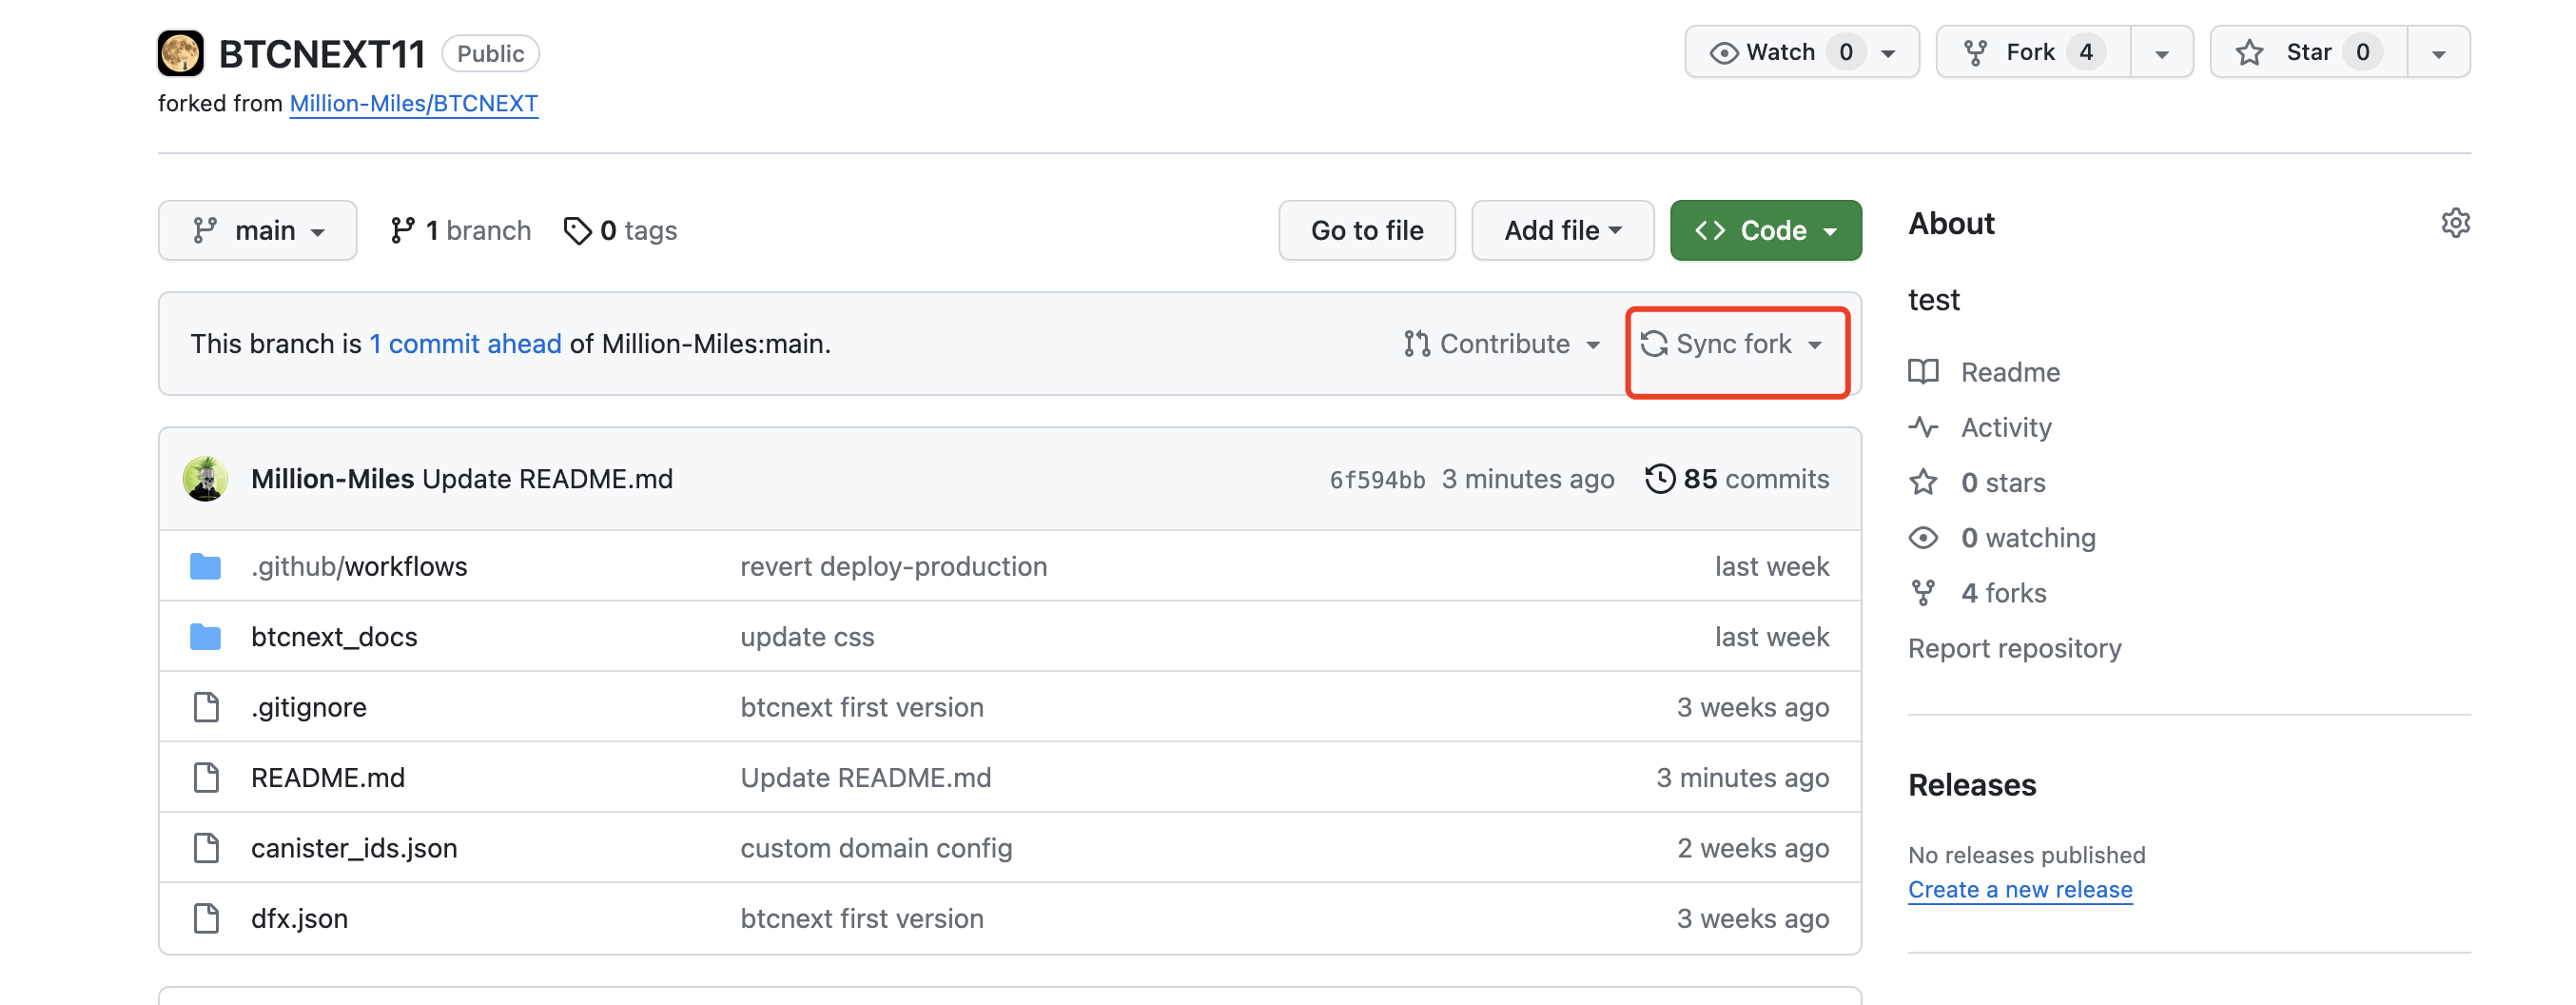Click the branch icon beside 1 branch
2576x1005 pixels.
(402, 230)
